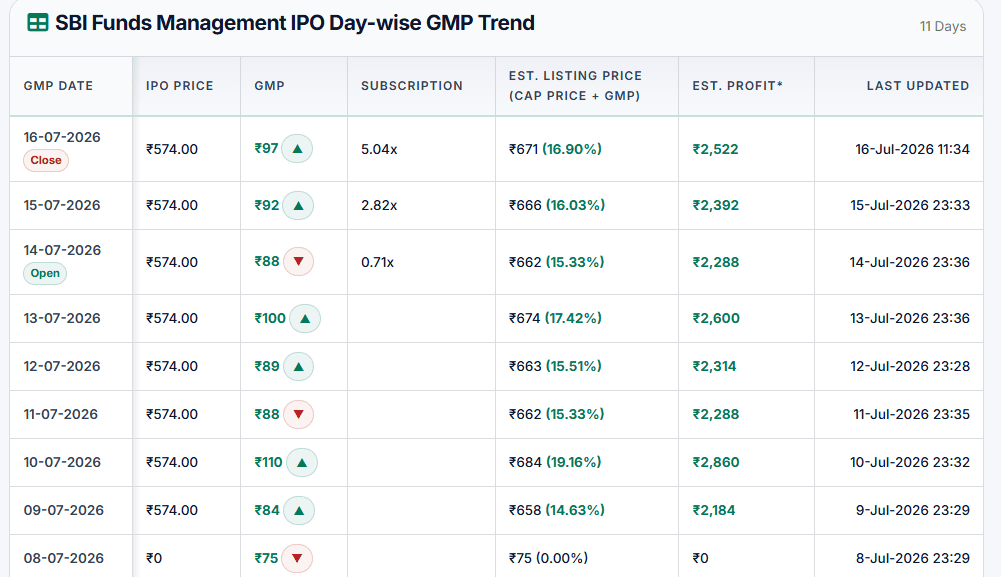The width and height of the screenshot is (1001, 577).
Task: Click the ₹574.00 IPO price in the 16-07-2026 row
Action: point(172,149)
